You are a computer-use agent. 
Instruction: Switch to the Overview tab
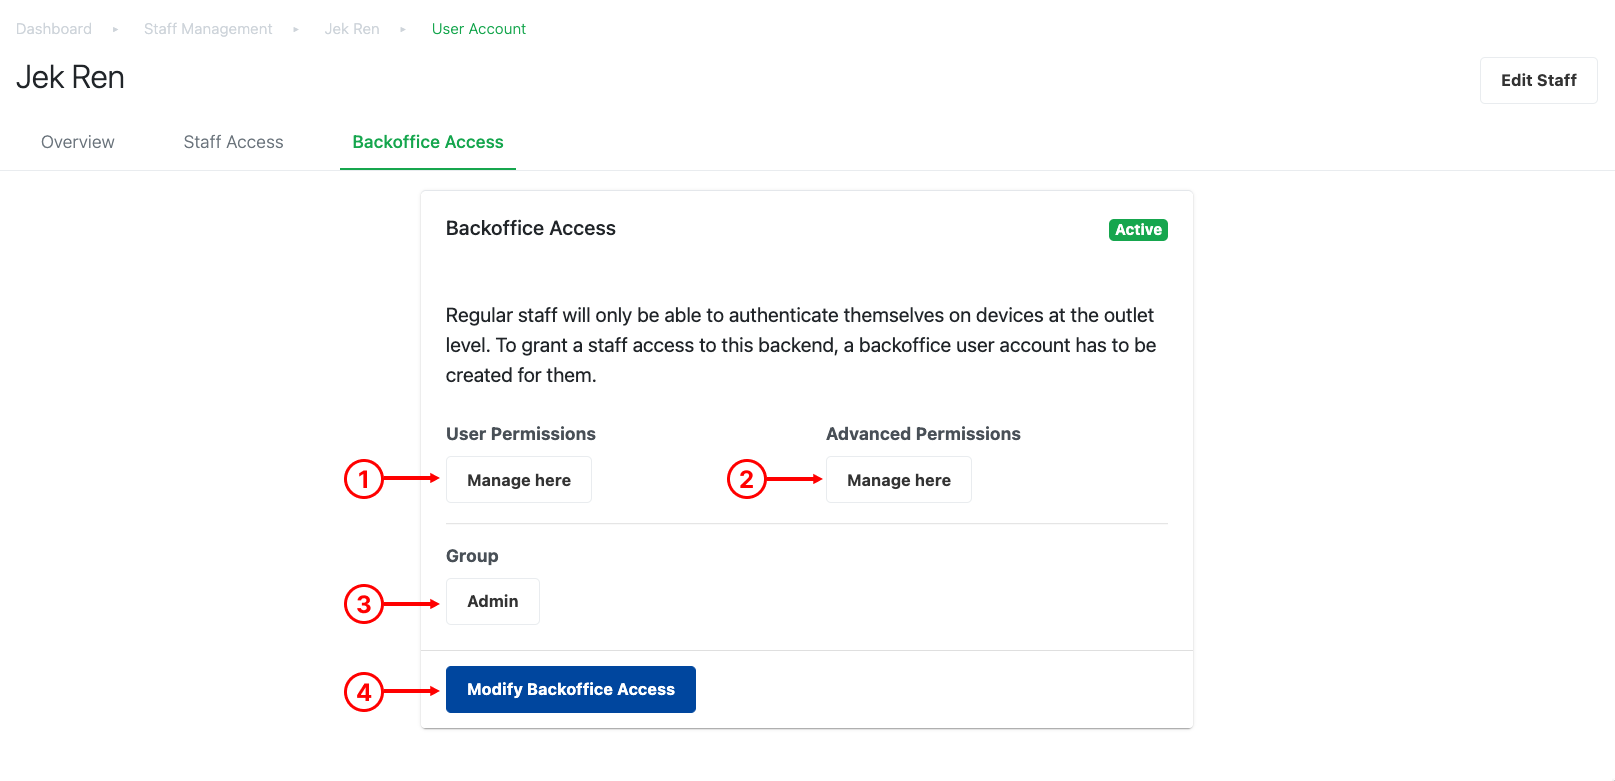coord(78,142)
